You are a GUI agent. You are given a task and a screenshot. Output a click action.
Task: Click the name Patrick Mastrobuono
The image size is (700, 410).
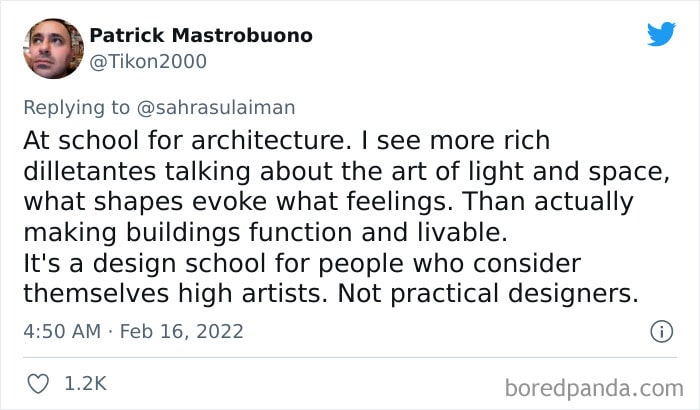[x=201, y=35]
